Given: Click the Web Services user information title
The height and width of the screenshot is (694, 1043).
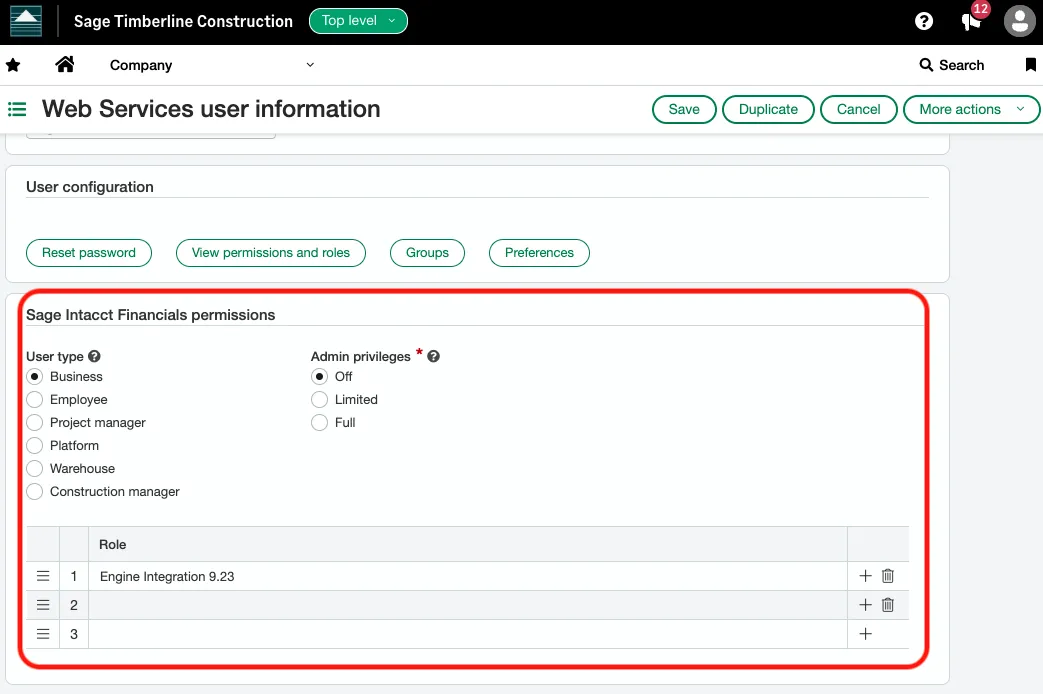Looking at the screenshot, I should click(211, 109).
